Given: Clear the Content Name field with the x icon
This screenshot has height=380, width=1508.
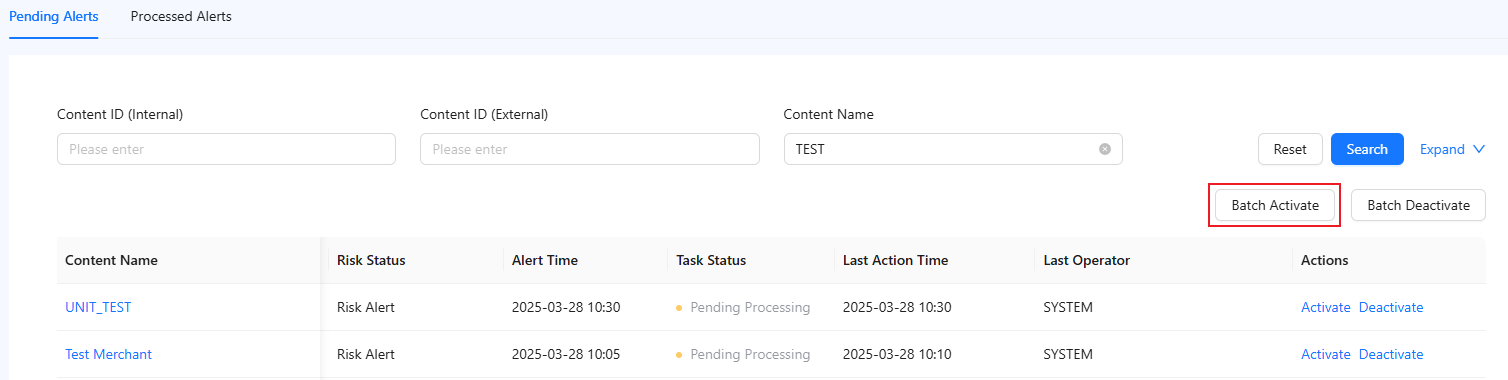Looking at the screenshot, I should tap(1105, 149).
